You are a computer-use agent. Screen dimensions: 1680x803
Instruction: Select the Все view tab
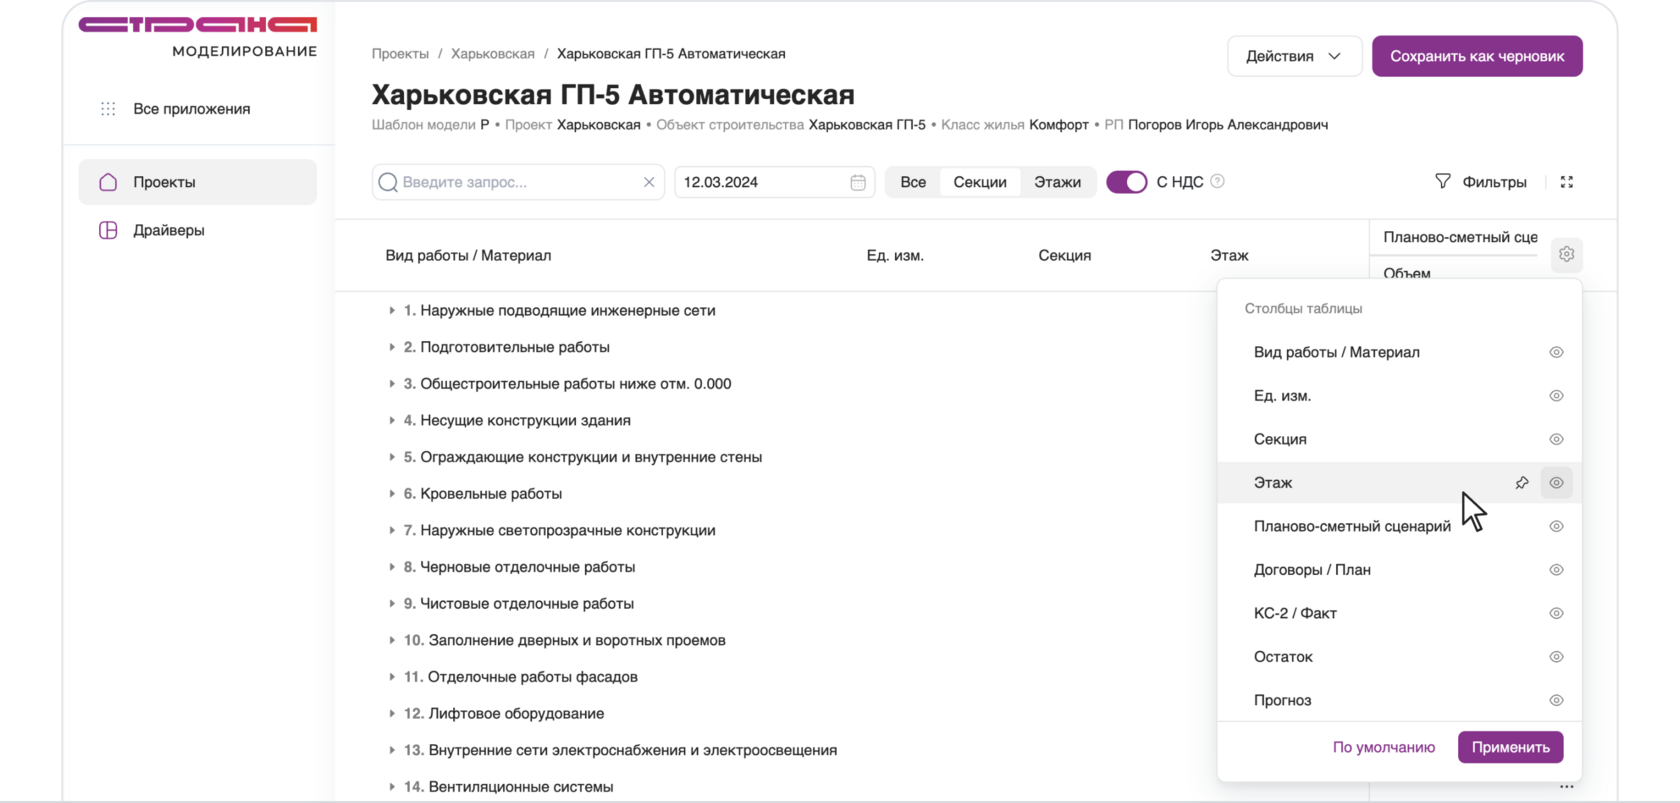pyautogui.click(x=913, y=182)
